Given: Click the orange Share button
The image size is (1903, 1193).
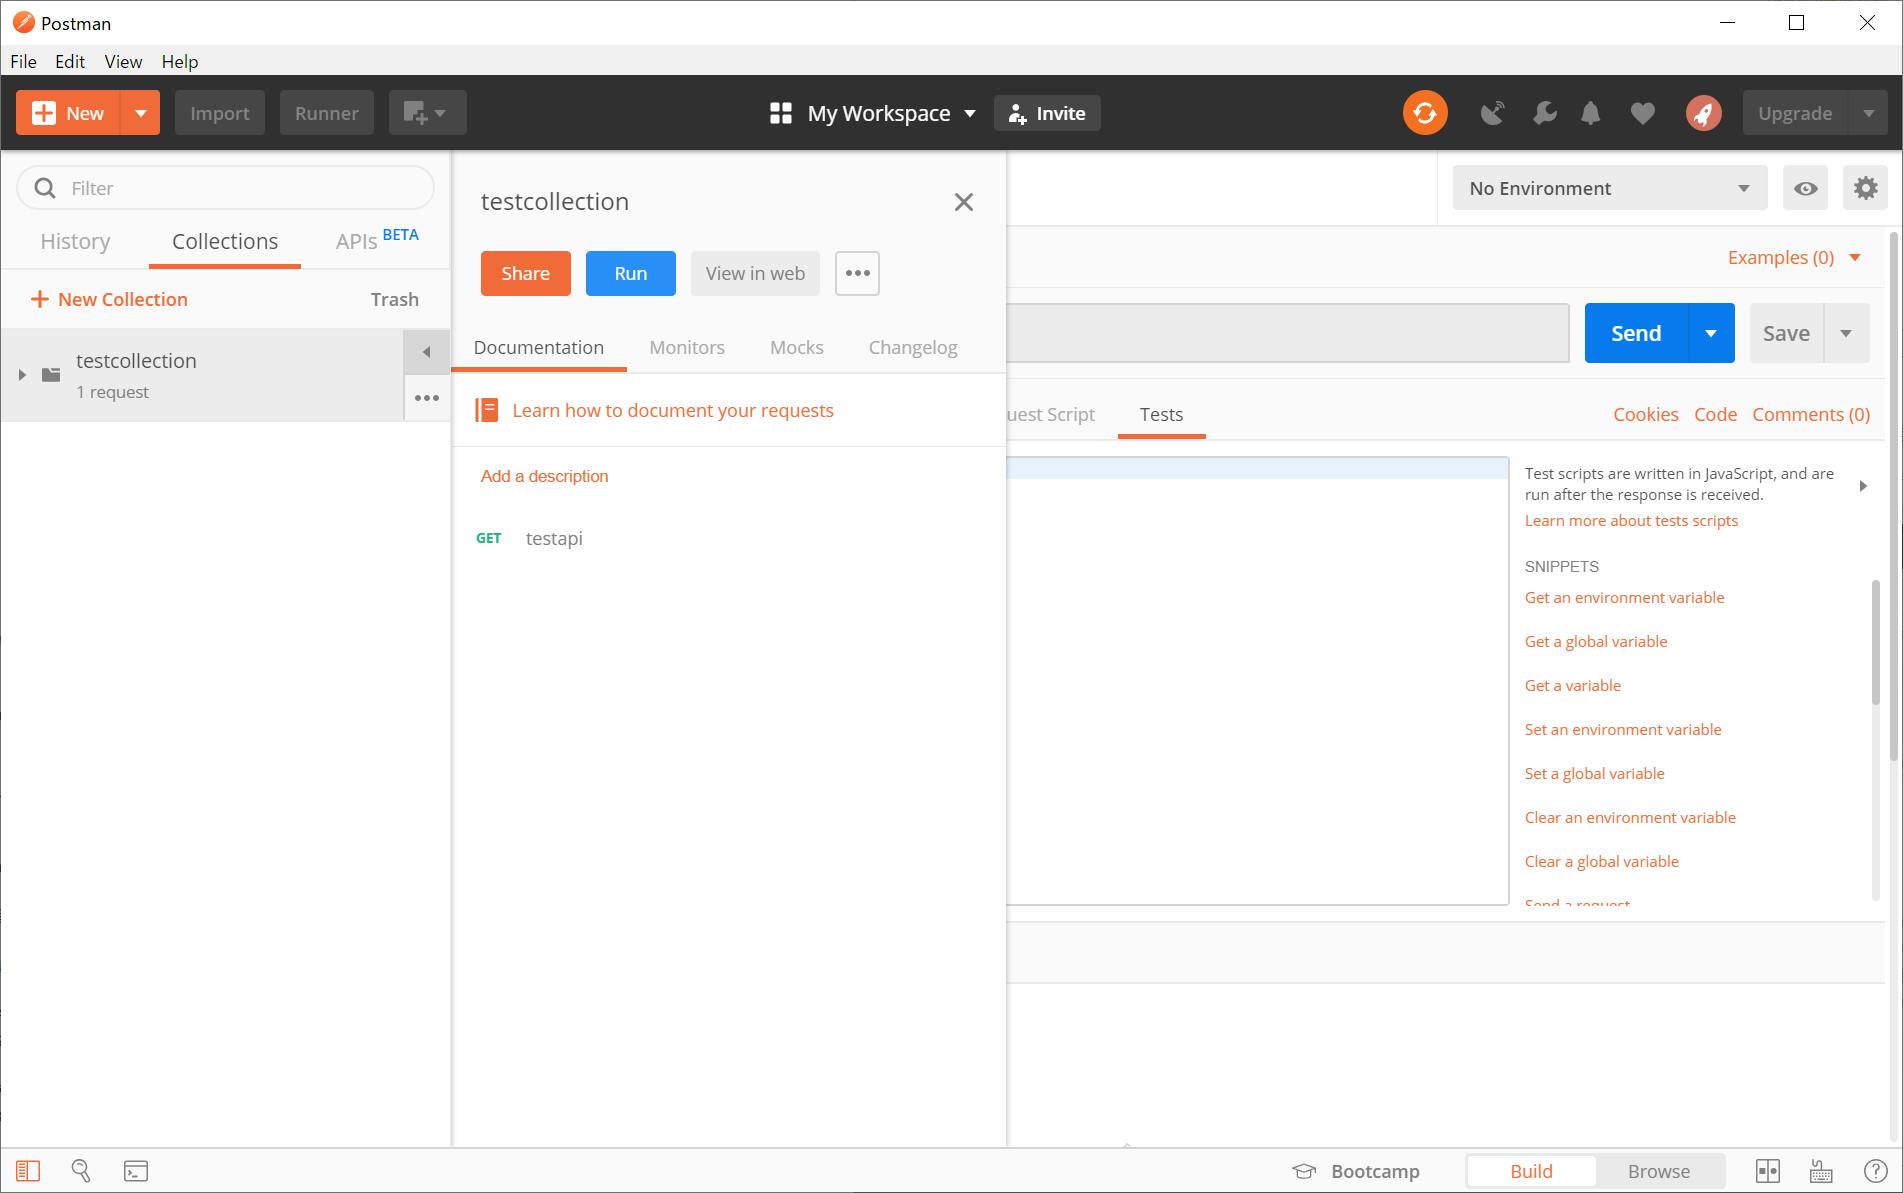Looking at the screenshot, I should click(x=526, y=273).
